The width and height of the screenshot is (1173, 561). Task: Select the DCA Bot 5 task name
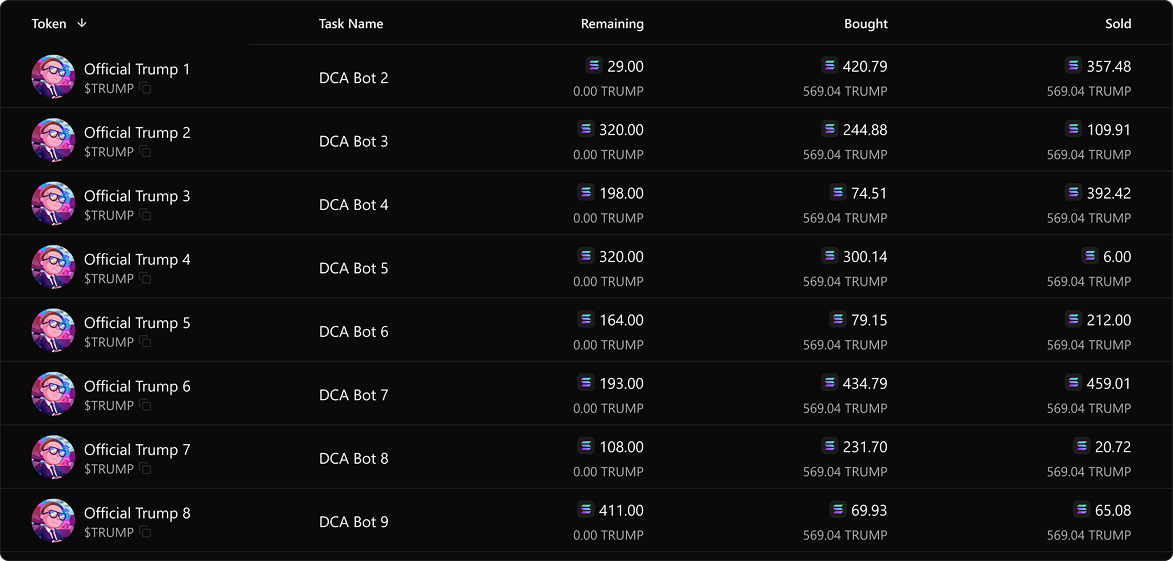pos(354,268)
